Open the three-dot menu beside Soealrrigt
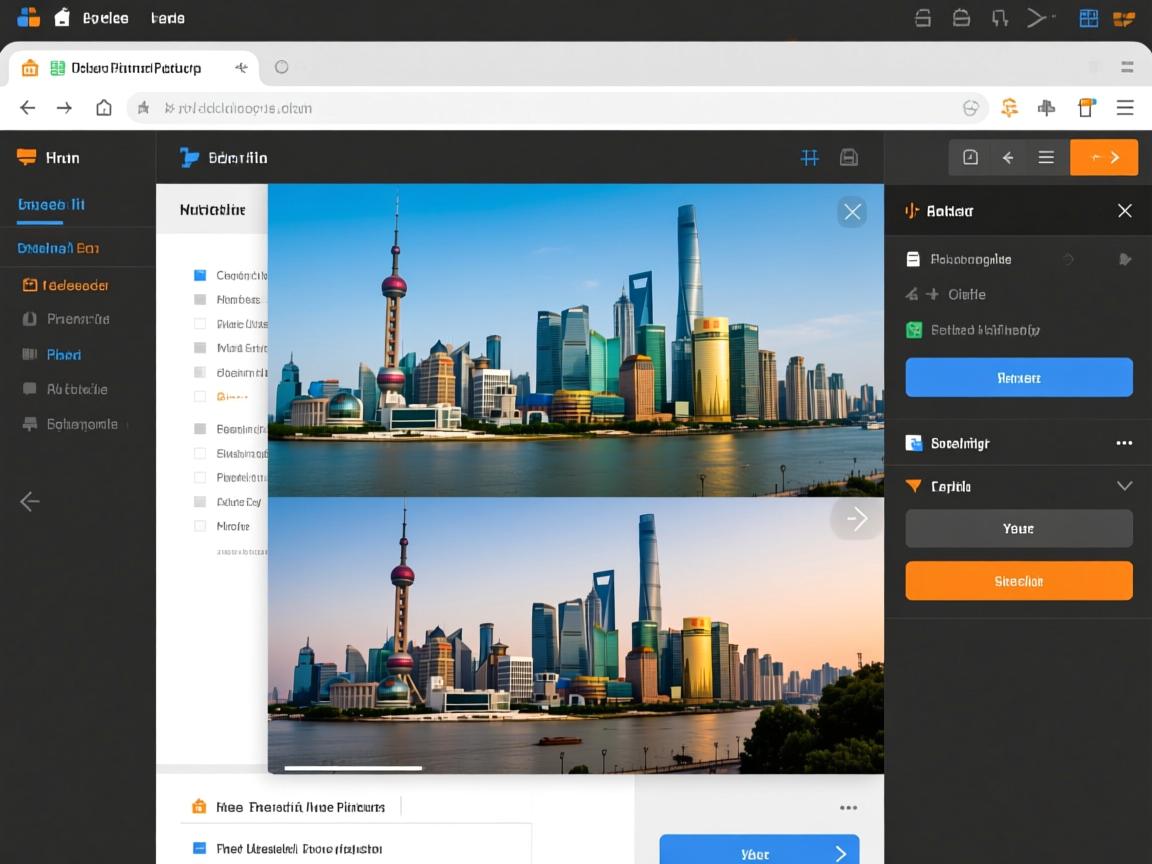This screenshot has width=1152, height=864. click(x=1124, y=443)
